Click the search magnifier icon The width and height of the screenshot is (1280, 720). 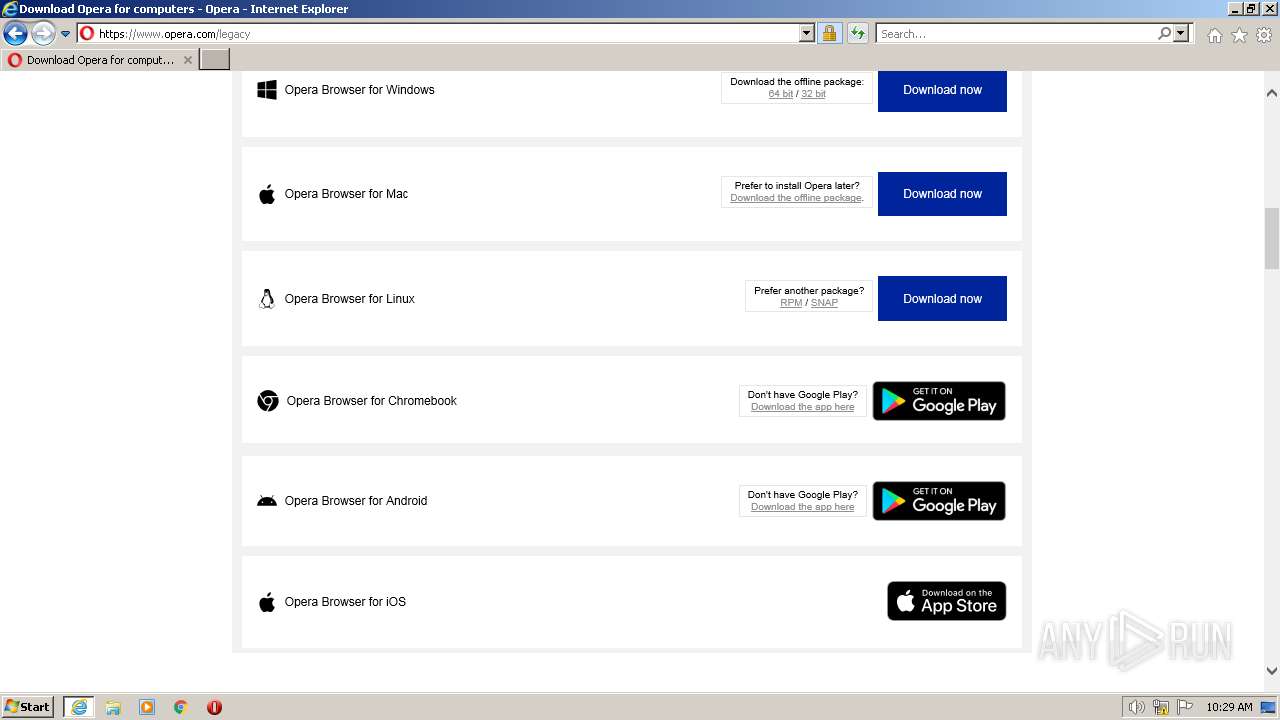1164,34
